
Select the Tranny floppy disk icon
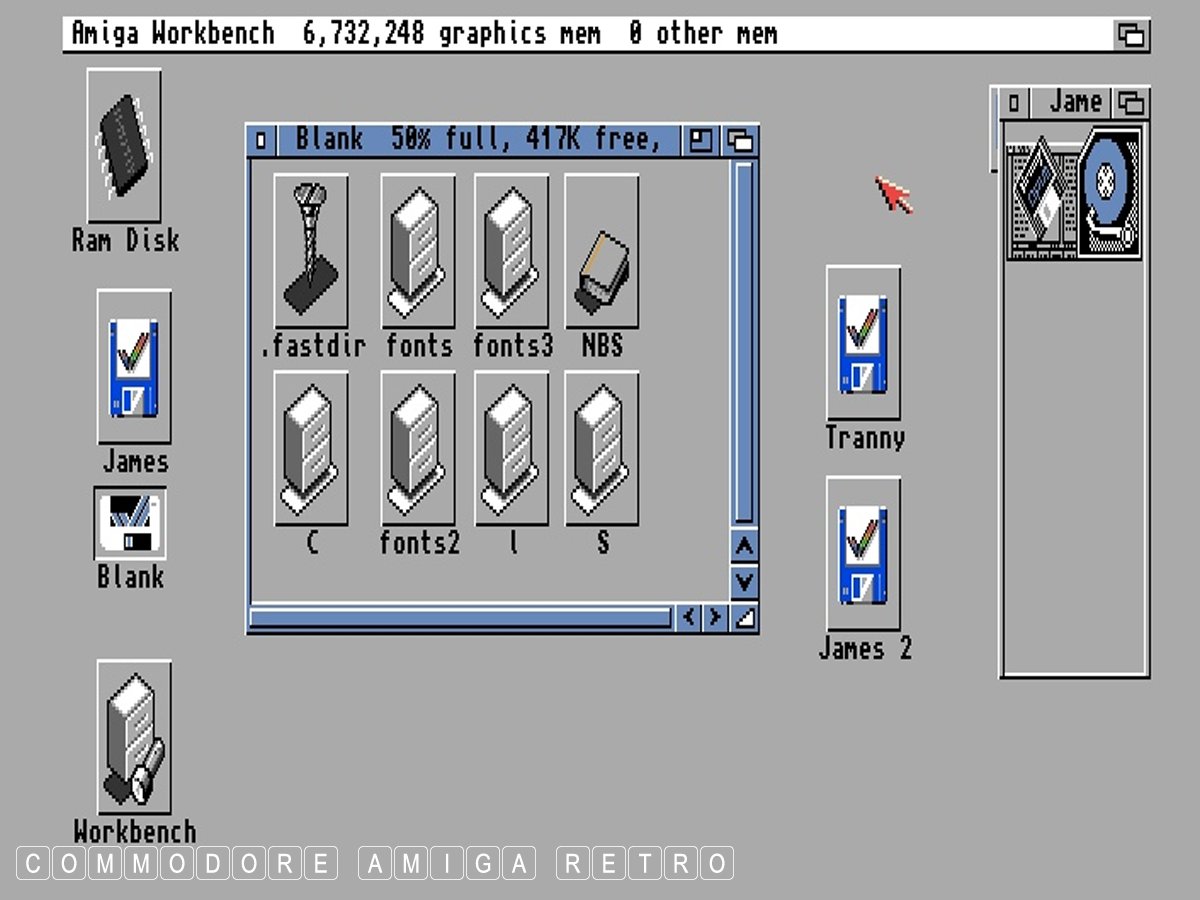tap(863, 343)
